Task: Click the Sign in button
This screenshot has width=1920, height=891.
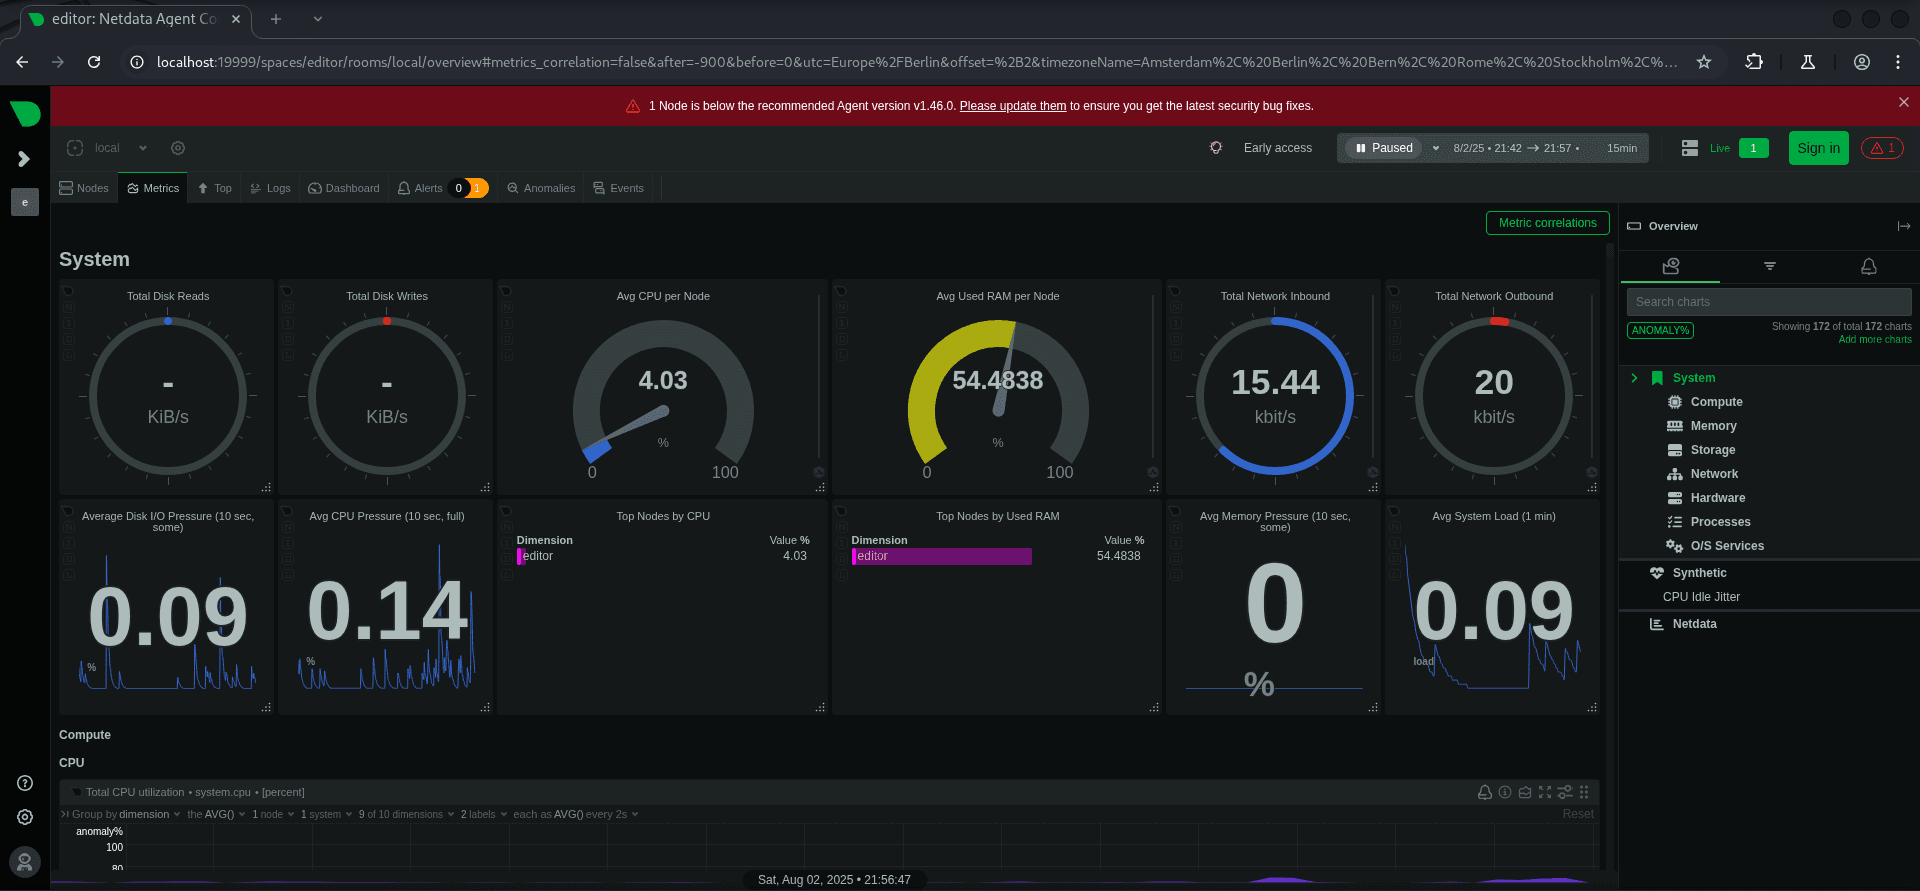Action: tap(1818, 148)
